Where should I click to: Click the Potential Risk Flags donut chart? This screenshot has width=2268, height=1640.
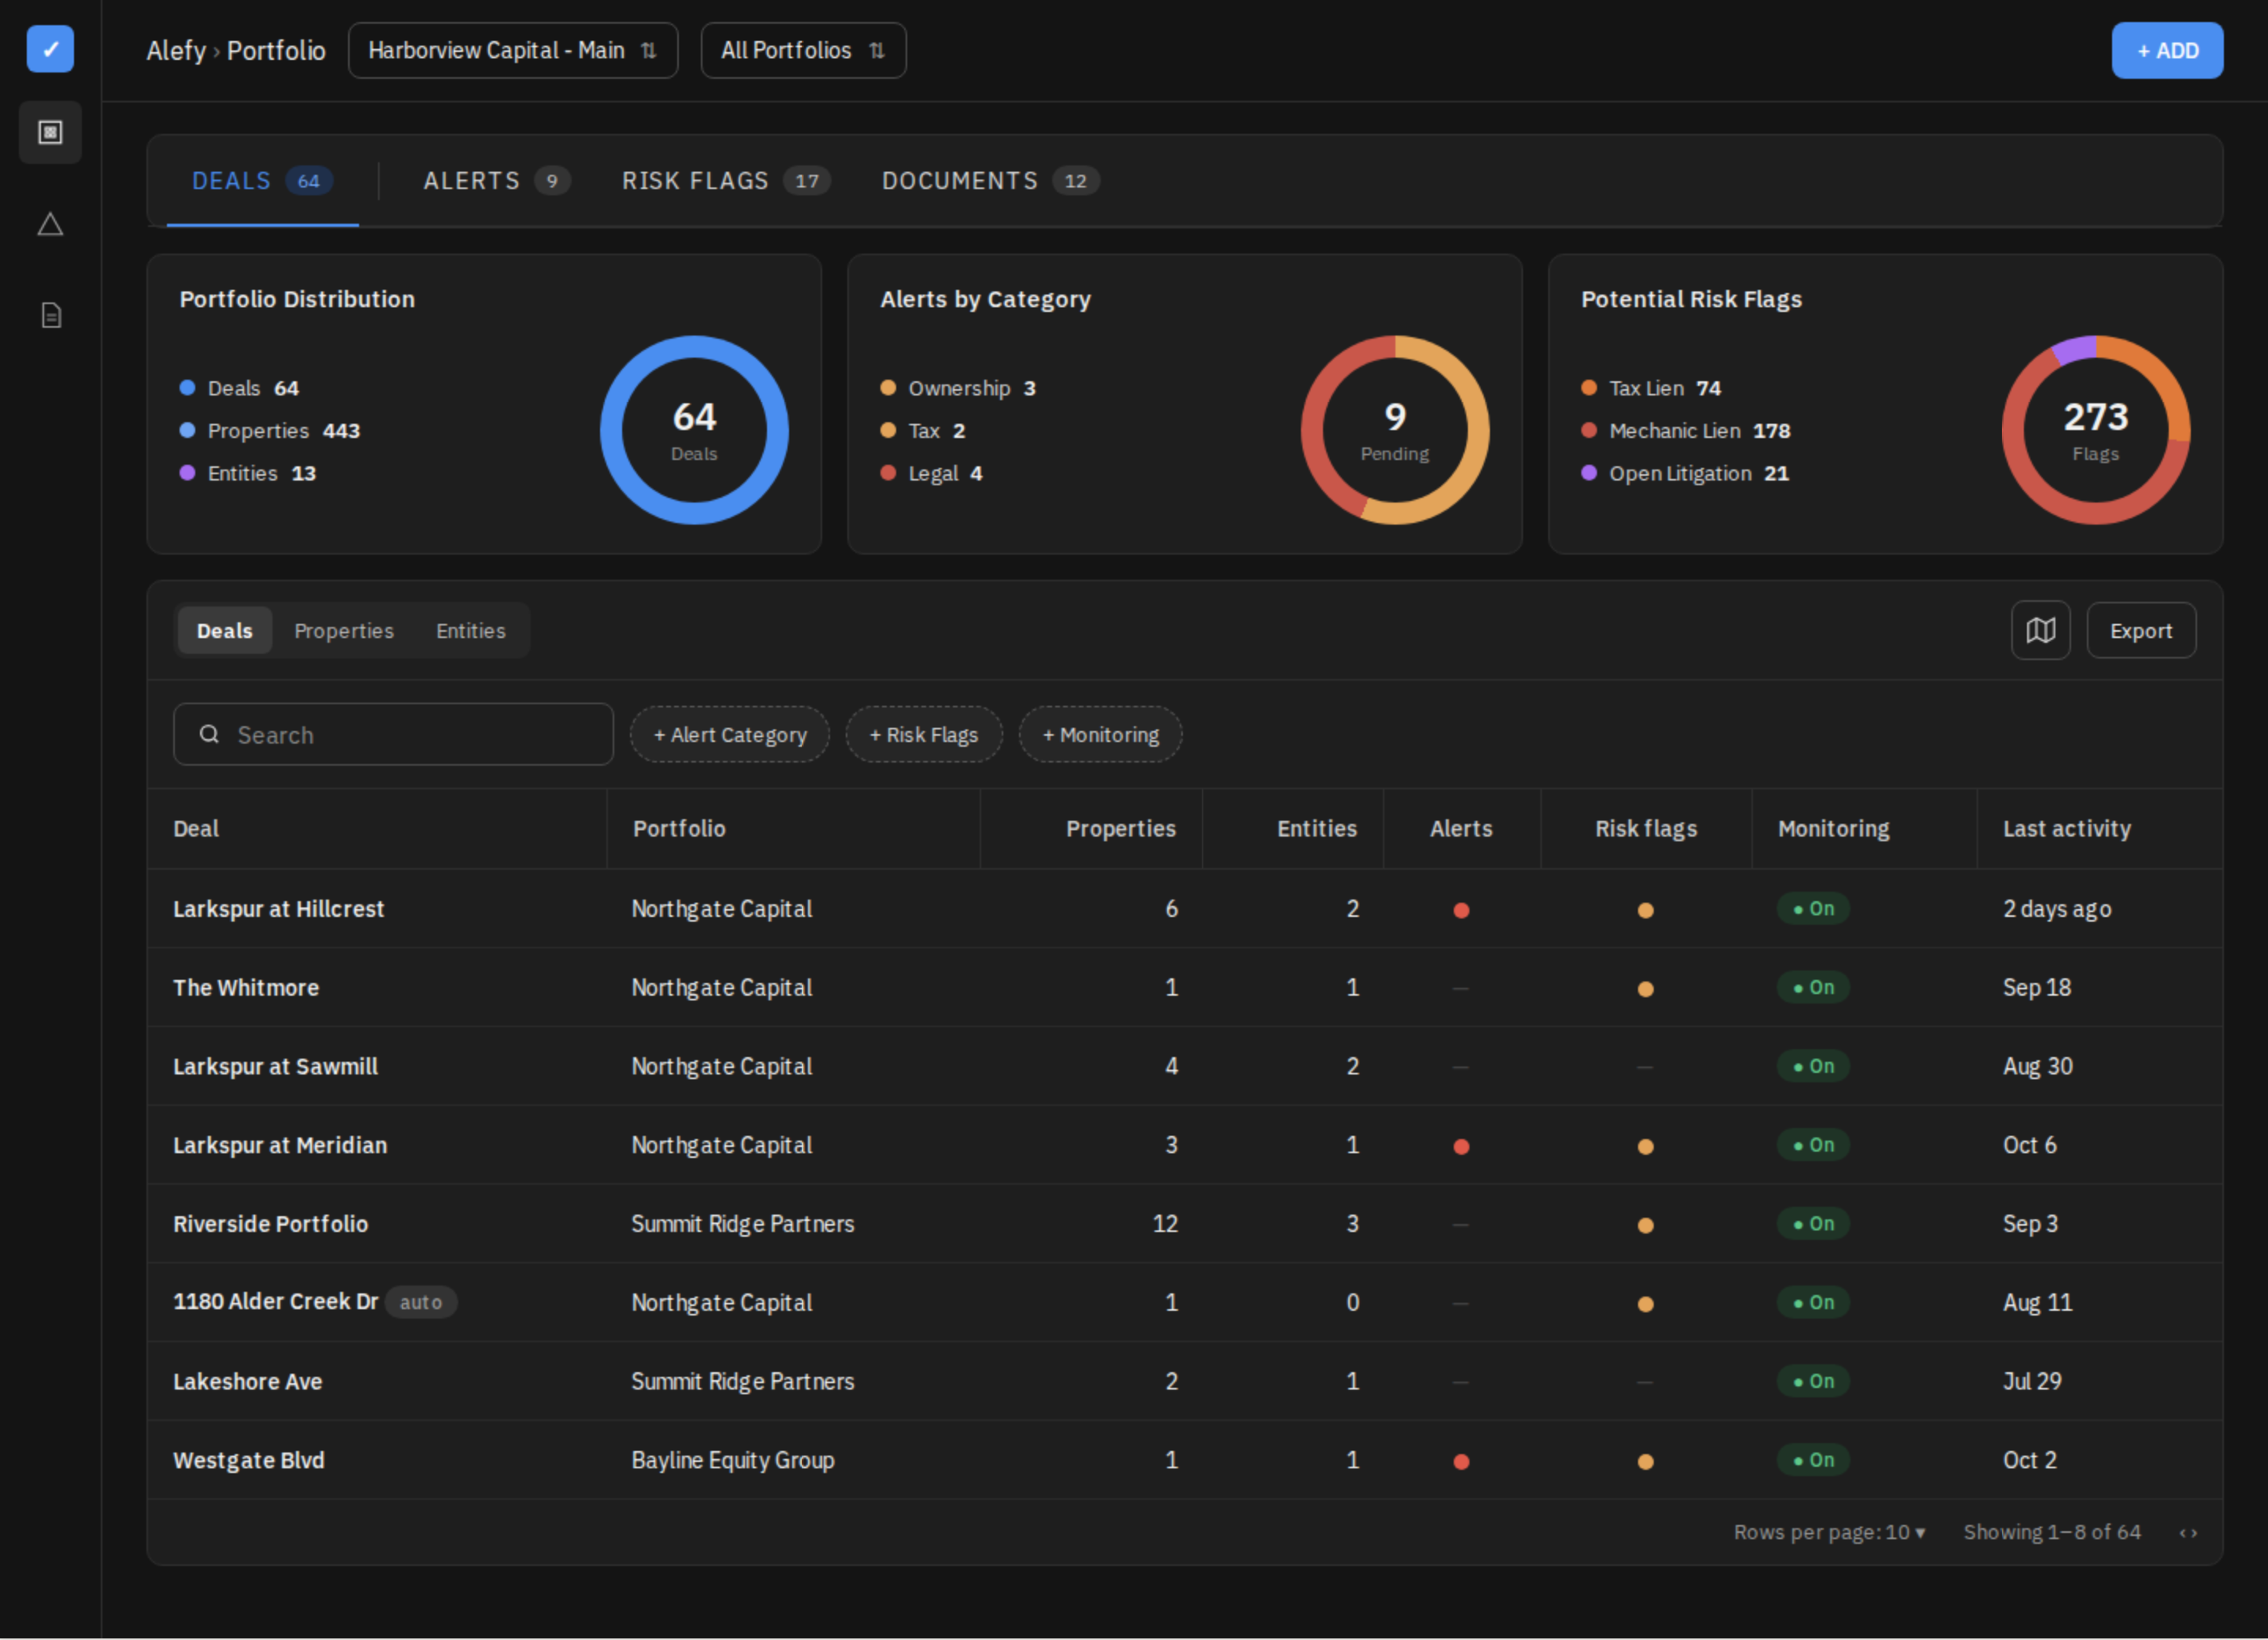tap(2095, 430)
